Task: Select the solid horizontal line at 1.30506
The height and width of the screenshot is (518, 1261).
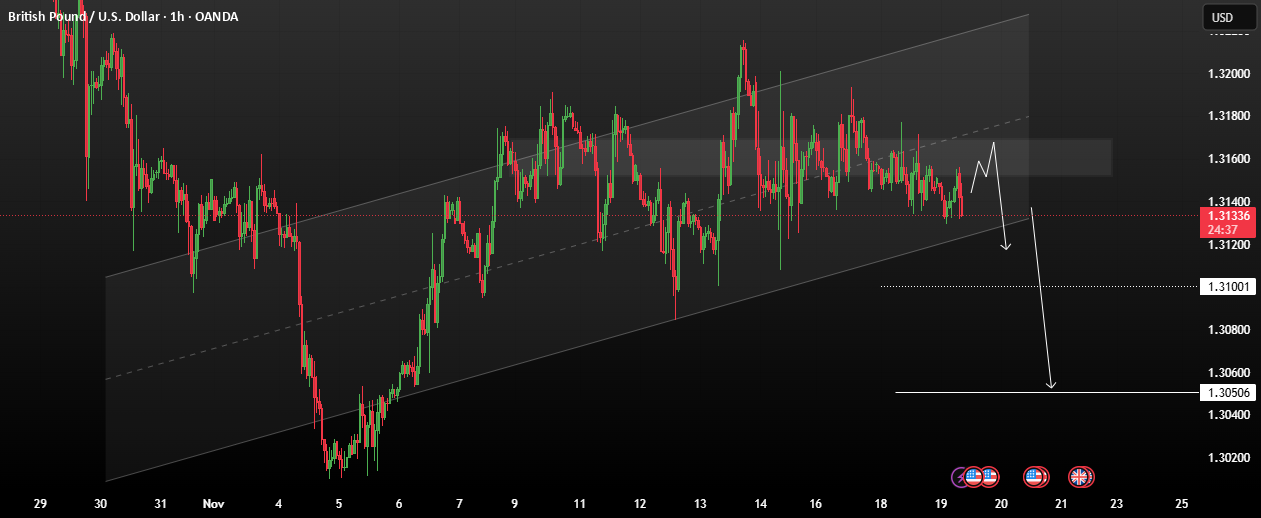Action: pyautogui.click(x=1046, y=393)
